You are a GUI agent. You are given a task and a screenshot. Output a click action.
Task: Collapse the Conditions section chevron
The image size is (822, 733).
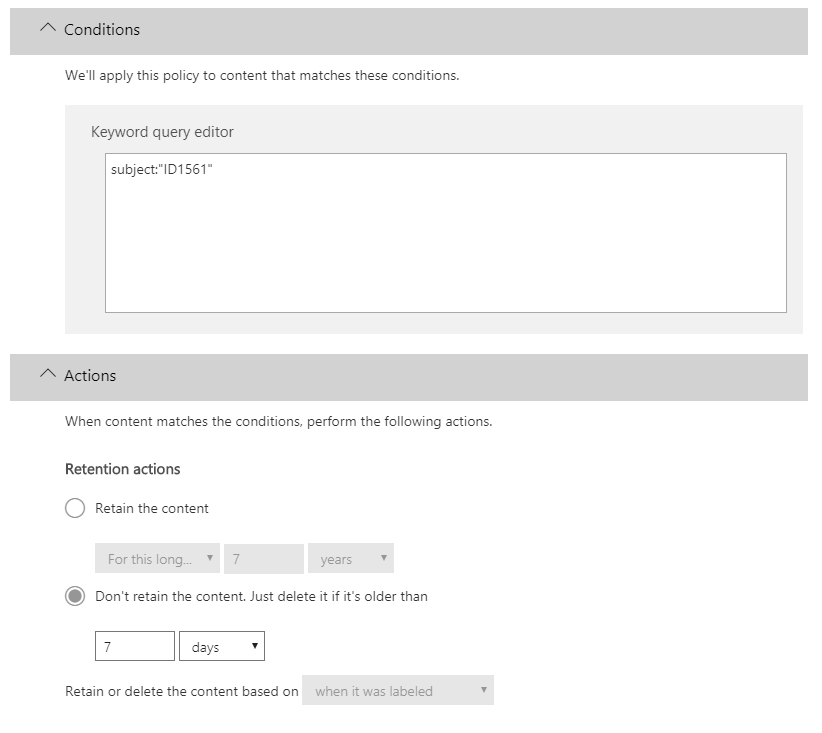[x=48, y=28]
